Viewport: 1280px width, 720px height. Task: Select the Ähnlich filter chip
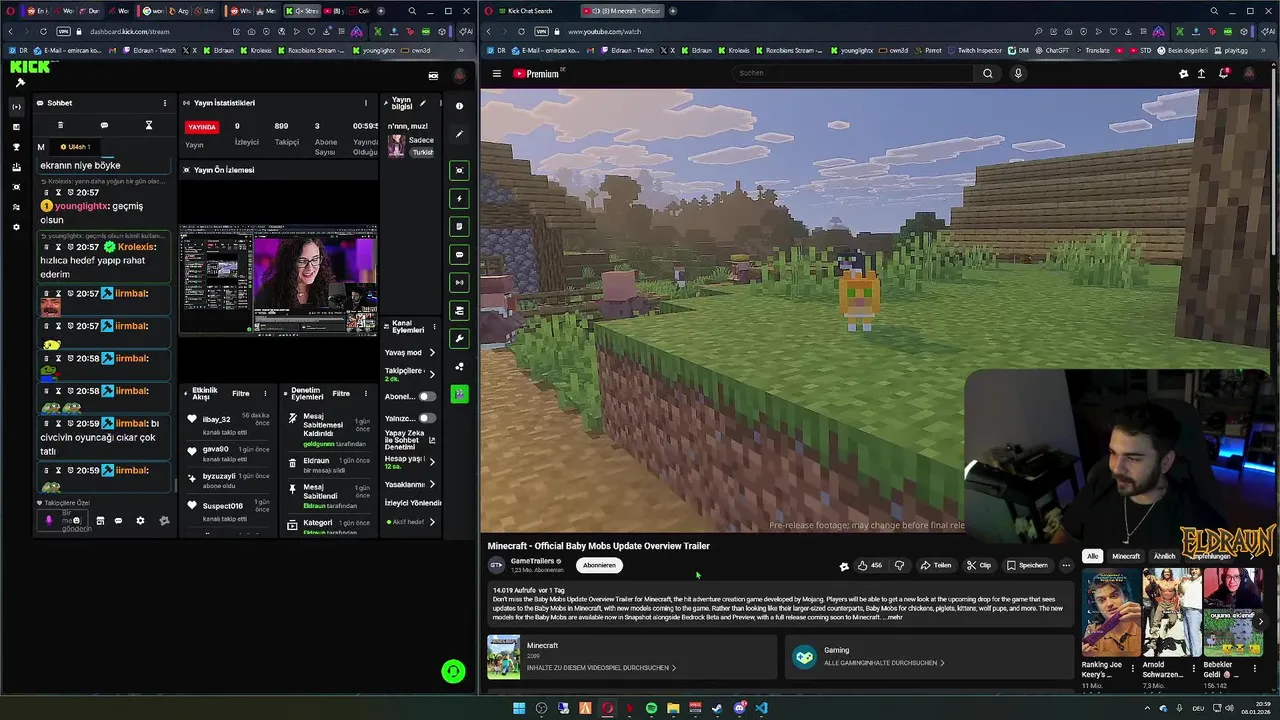point(1164,556)
